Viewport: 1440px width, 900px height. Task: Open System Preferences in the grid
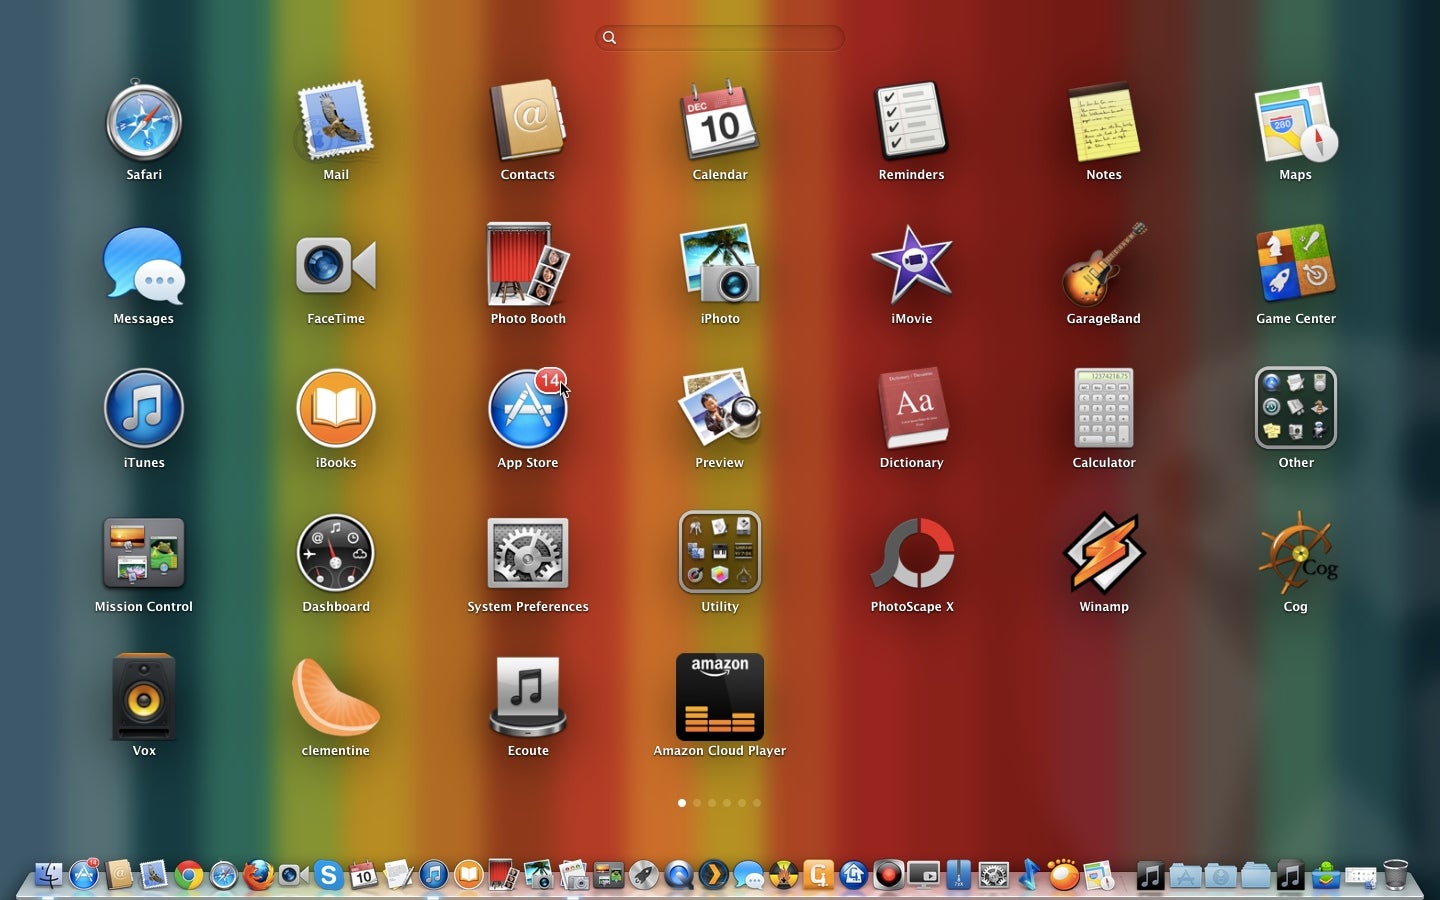527,553
